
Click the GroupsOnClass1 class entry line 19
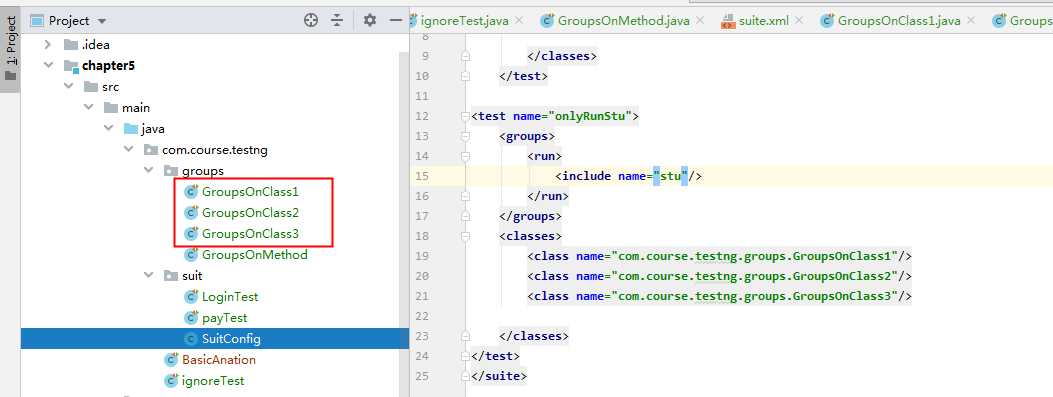719,256
